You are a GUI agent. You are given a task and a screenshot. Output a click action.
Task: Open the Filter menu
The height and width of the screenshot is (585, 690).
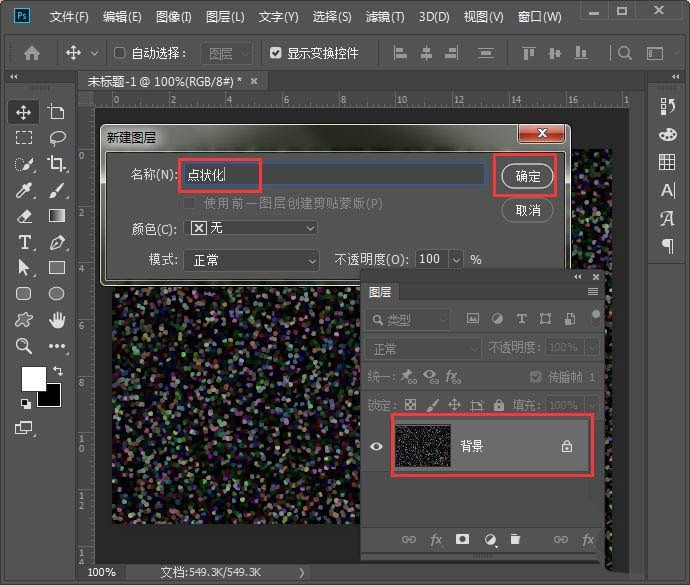point(385,17)
